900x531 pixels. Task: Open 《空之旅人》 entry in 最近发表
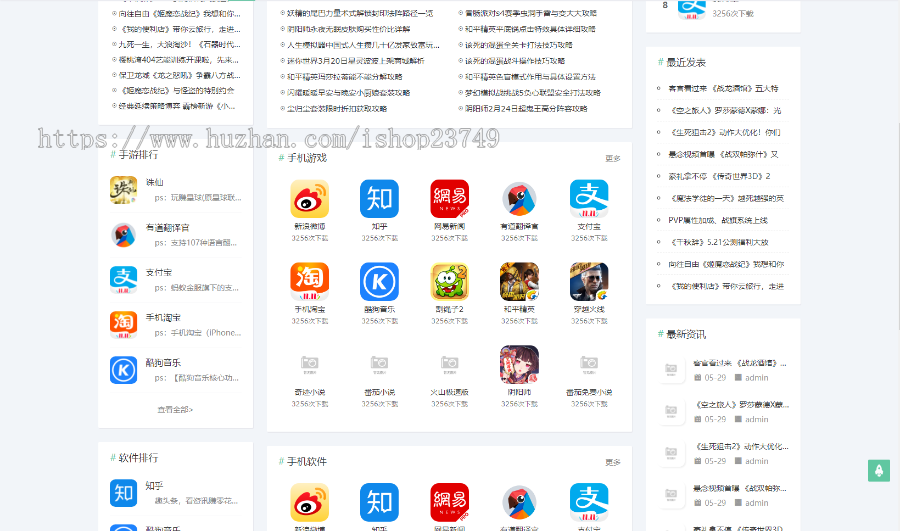coord(726,111)
